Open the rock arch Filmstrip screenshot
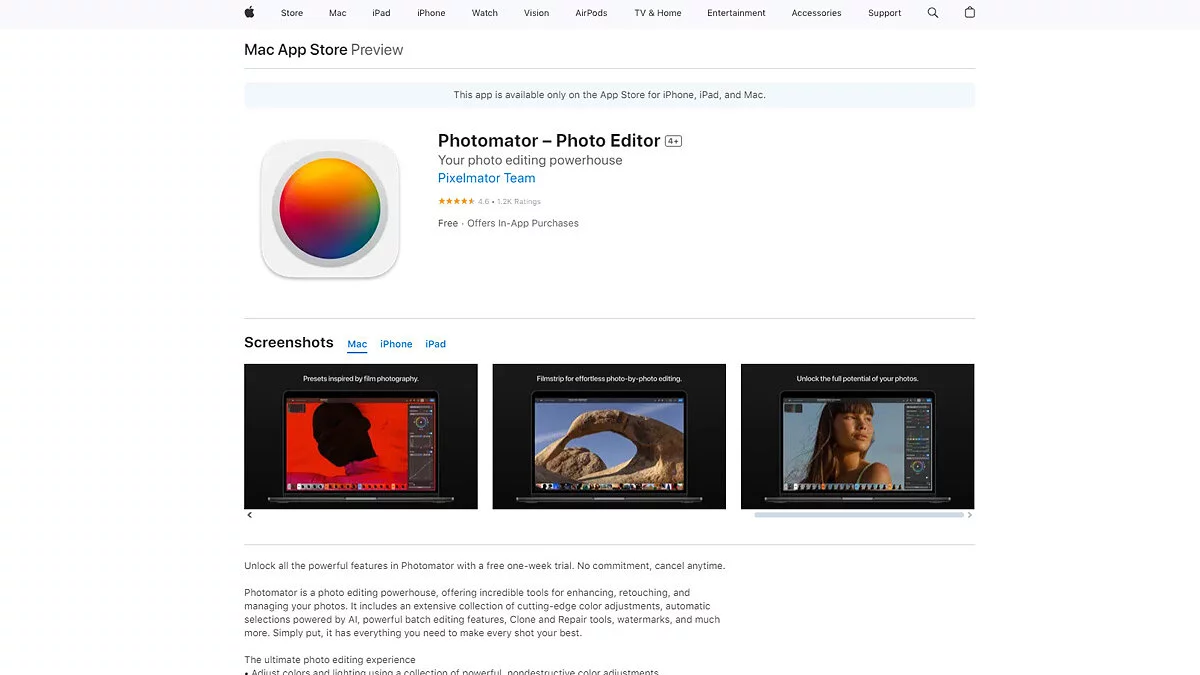1200x675 pixels. point(609,436)
